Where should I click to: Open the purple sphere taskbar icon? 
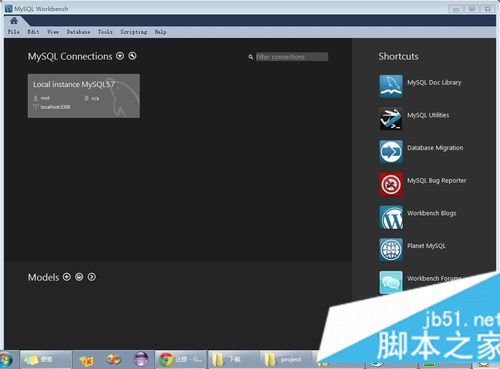pyautogui.click(x=141, y=359)
